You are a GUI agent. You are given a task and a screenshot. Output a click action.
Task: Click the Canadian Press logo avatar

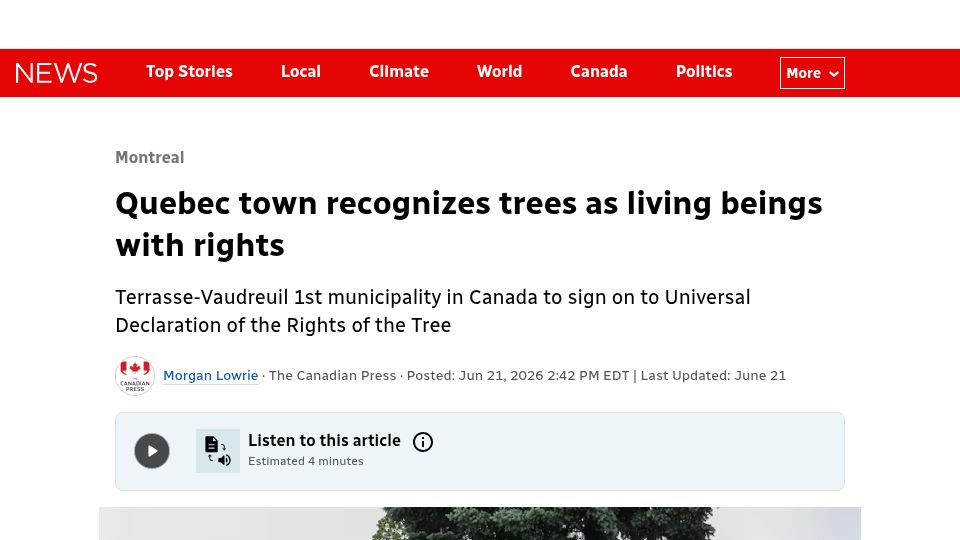click(x=135, y=376)
